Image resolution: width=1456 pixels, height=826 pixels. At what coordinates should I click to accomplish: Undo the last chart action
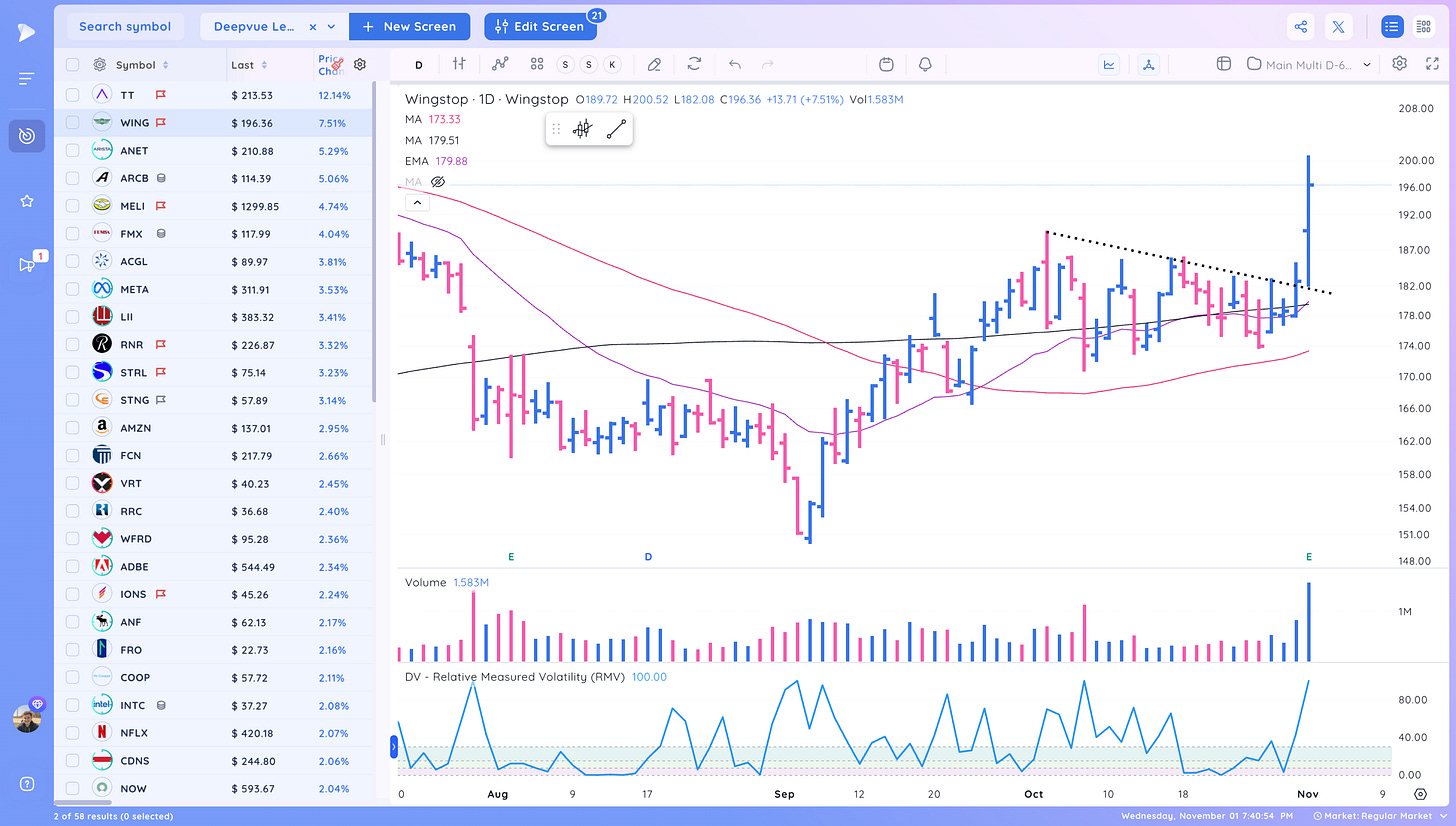pyautogui.click(x=735, y=64)
